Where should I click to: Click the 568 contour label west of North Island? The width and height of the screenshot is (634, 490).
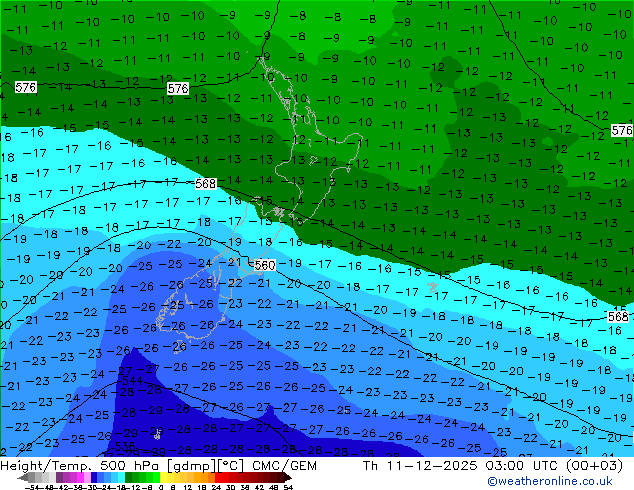click(205, 184)
